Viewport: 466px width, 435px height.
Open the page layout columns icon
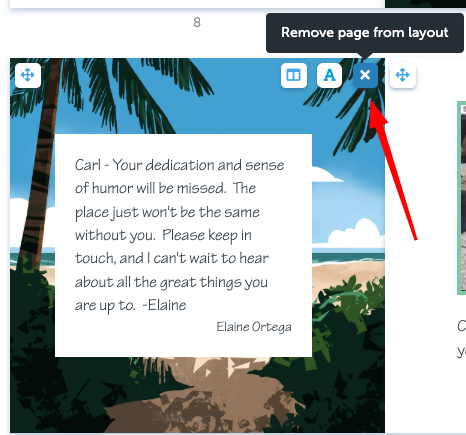click(x=294, y=75)
